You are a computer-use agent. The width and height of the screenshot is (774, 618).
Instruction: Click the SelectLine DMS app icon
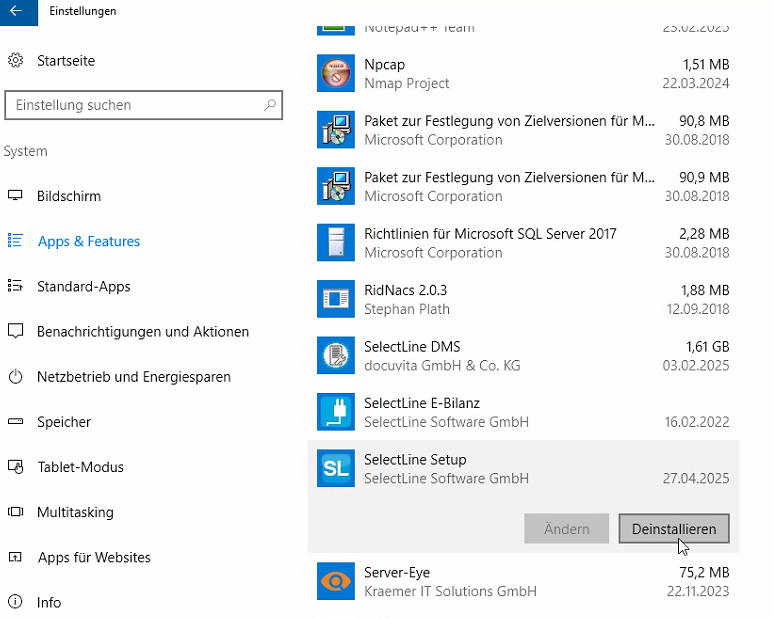click(336, 355)
